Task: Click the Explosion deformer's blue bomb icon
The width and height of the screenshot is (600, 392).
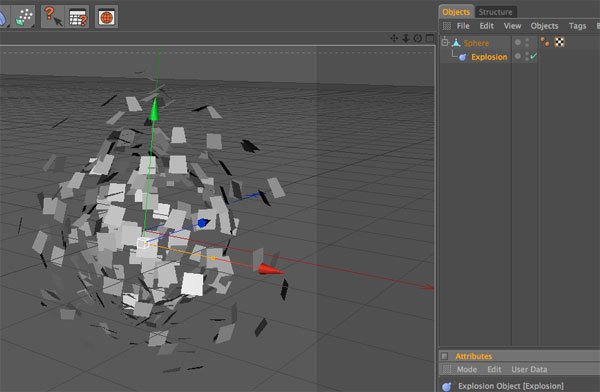Action: [x=463, y=57]
